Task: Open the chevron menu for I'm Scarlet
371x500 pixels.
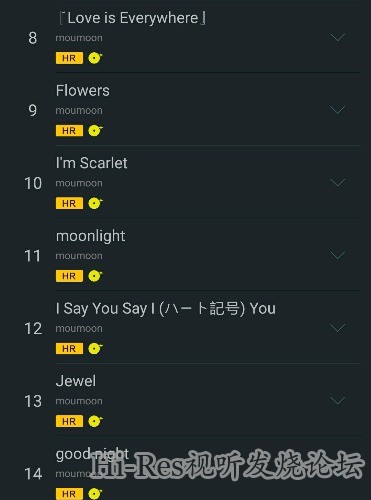Action: click(337, 183)
